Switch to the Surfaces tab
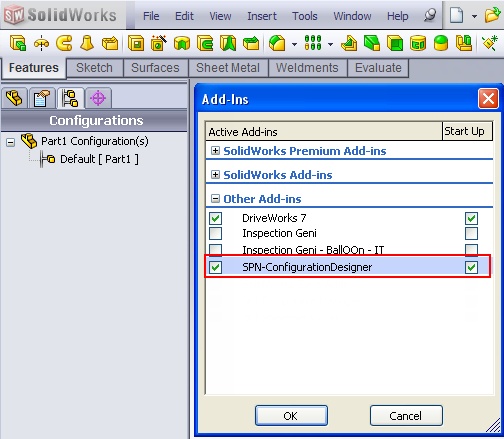Viewport: 504px width, 439px height. 155,68
